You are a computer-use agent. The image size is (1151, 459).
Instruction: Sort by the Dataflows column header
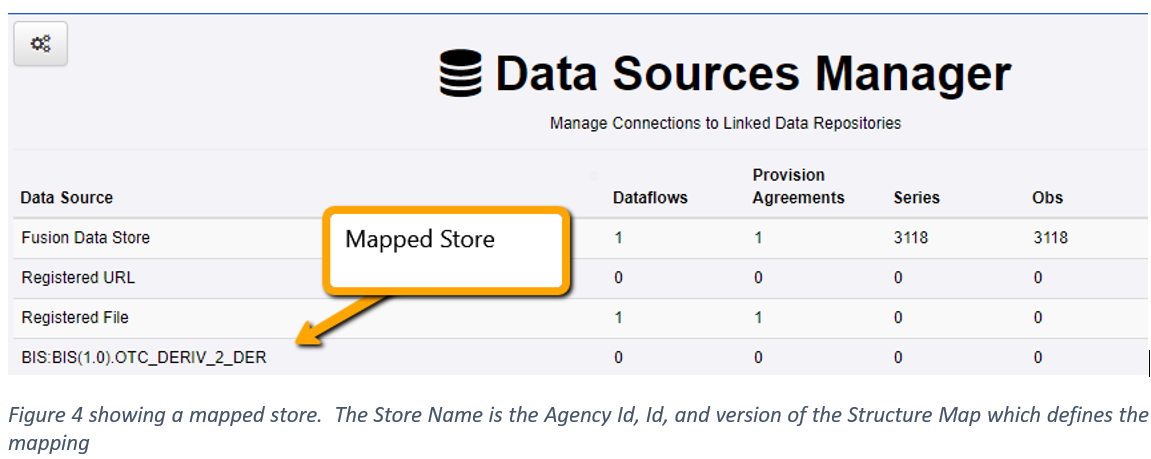(650, 198)
